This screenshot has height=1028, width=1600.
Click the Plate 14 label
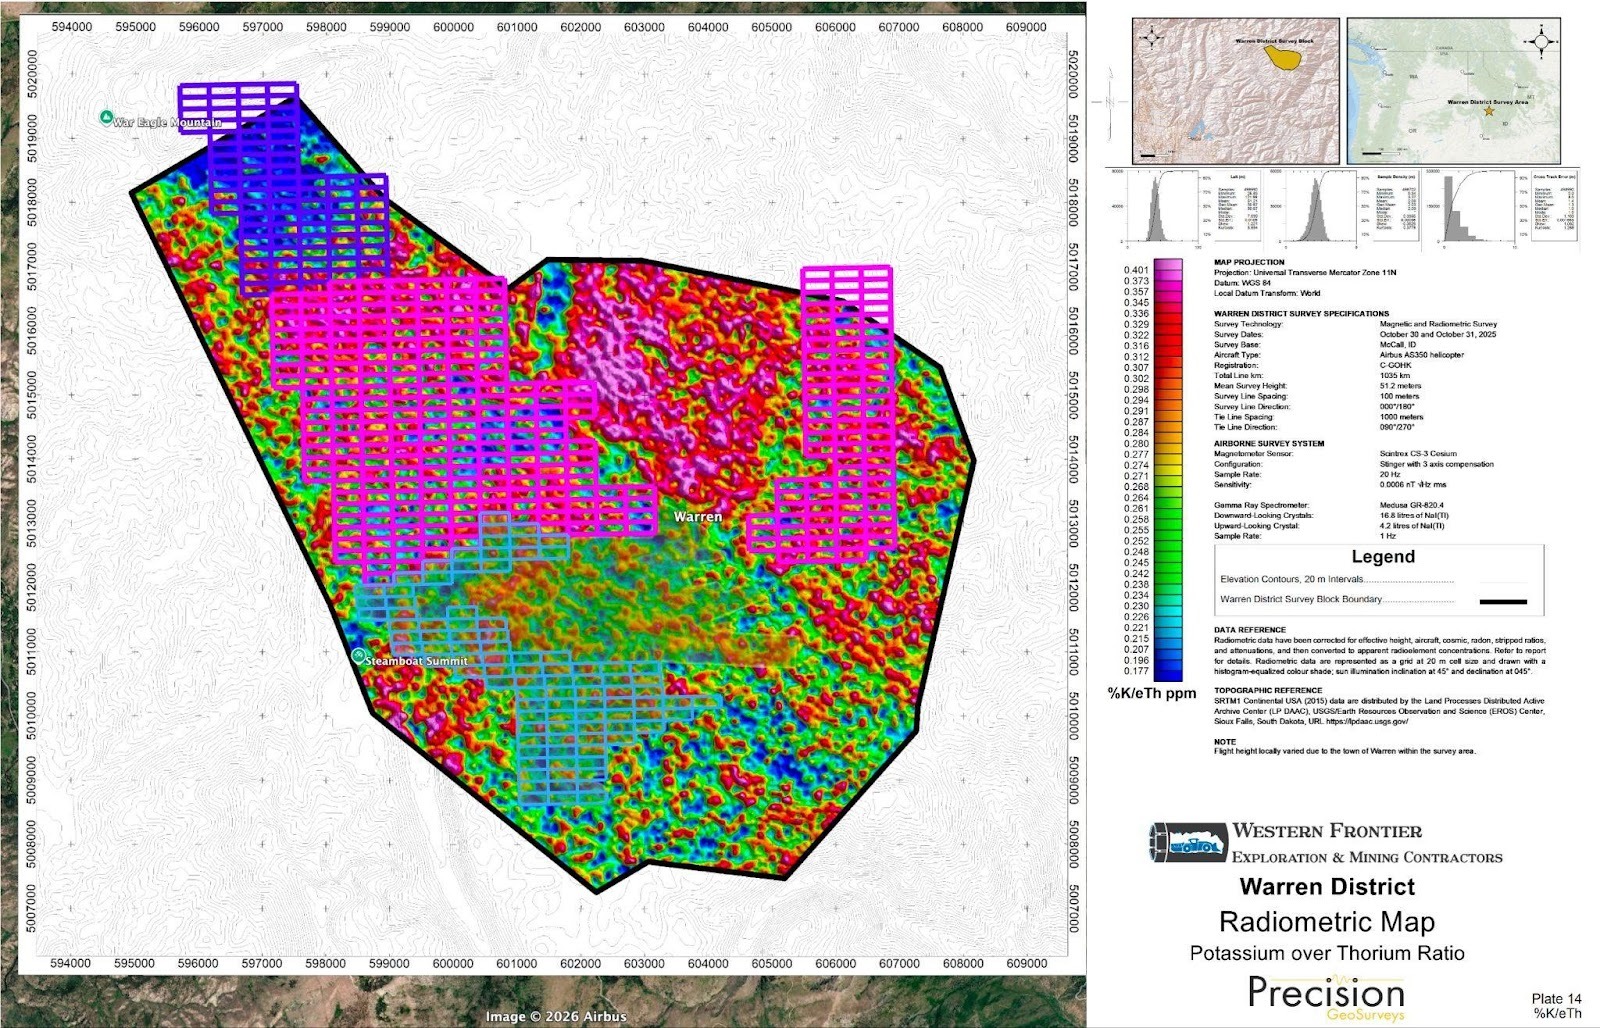coord(1556,998)
